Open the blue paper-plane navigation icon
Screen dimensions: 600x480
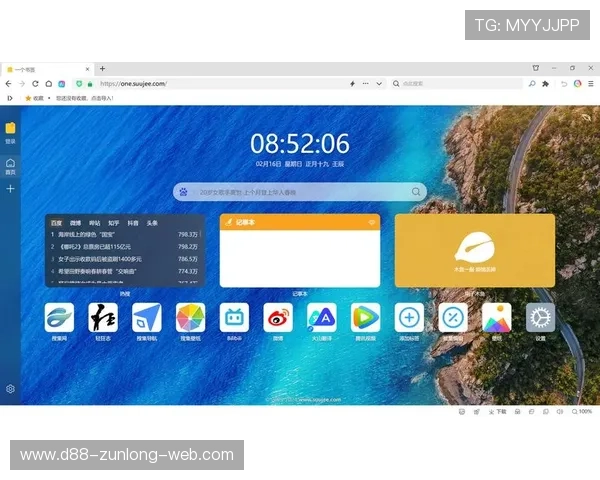[x=147, y=317]
